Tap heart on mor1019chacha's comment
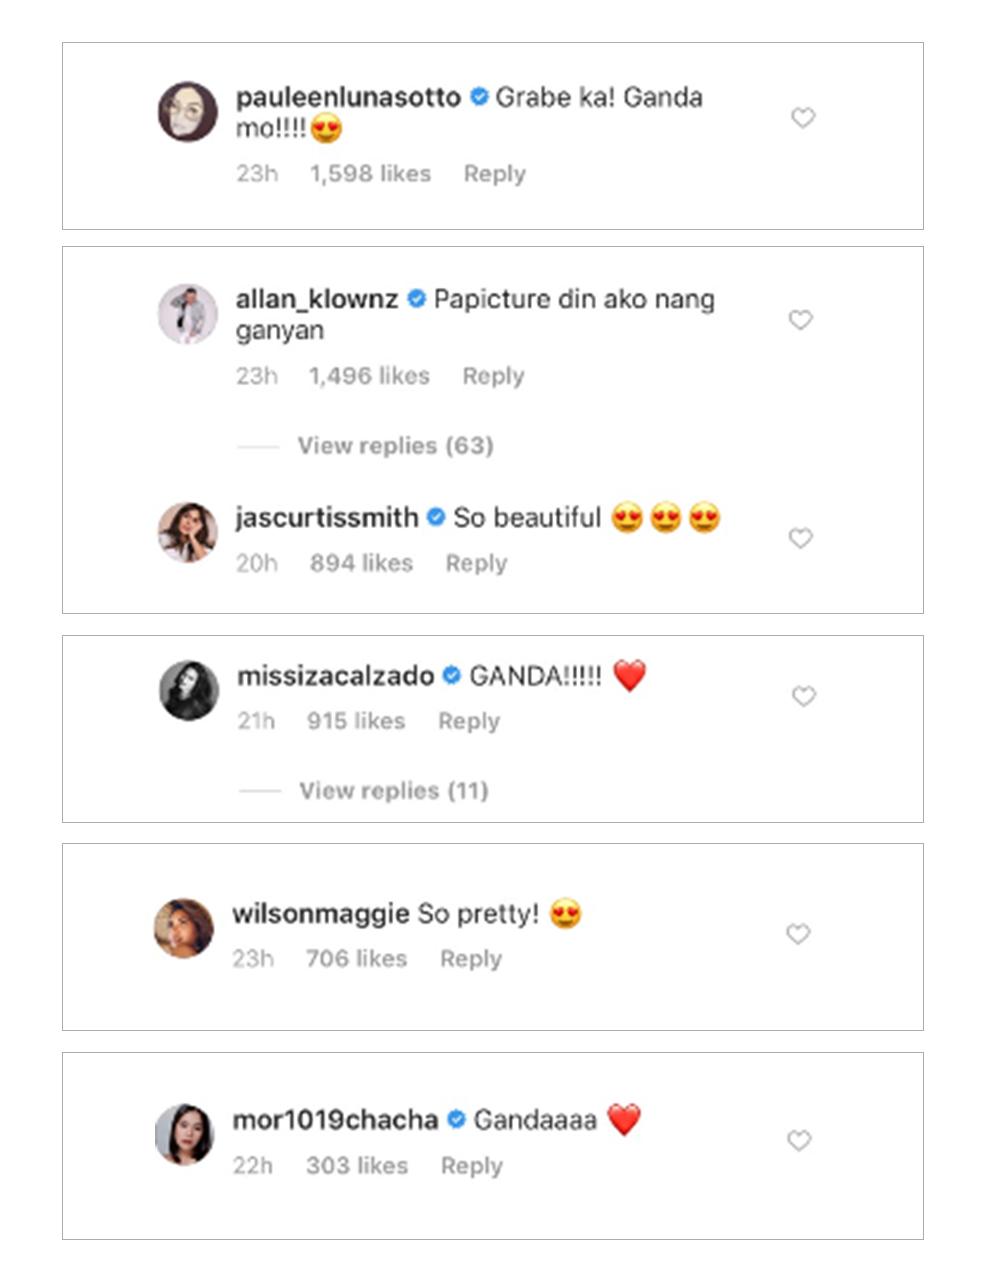Image resolution: width=1000 pixels, height=1280 pixels. (x=798, y=1141)
